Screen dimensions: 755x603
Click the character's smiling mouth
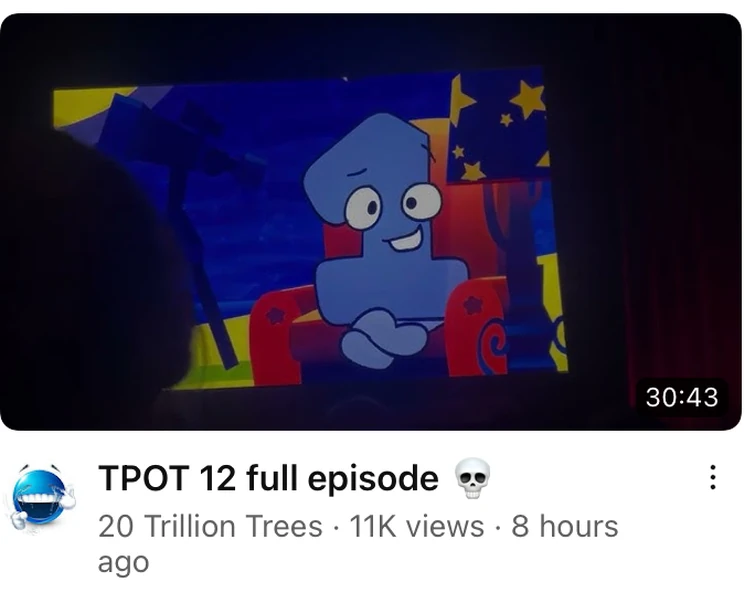click(411, 238)
